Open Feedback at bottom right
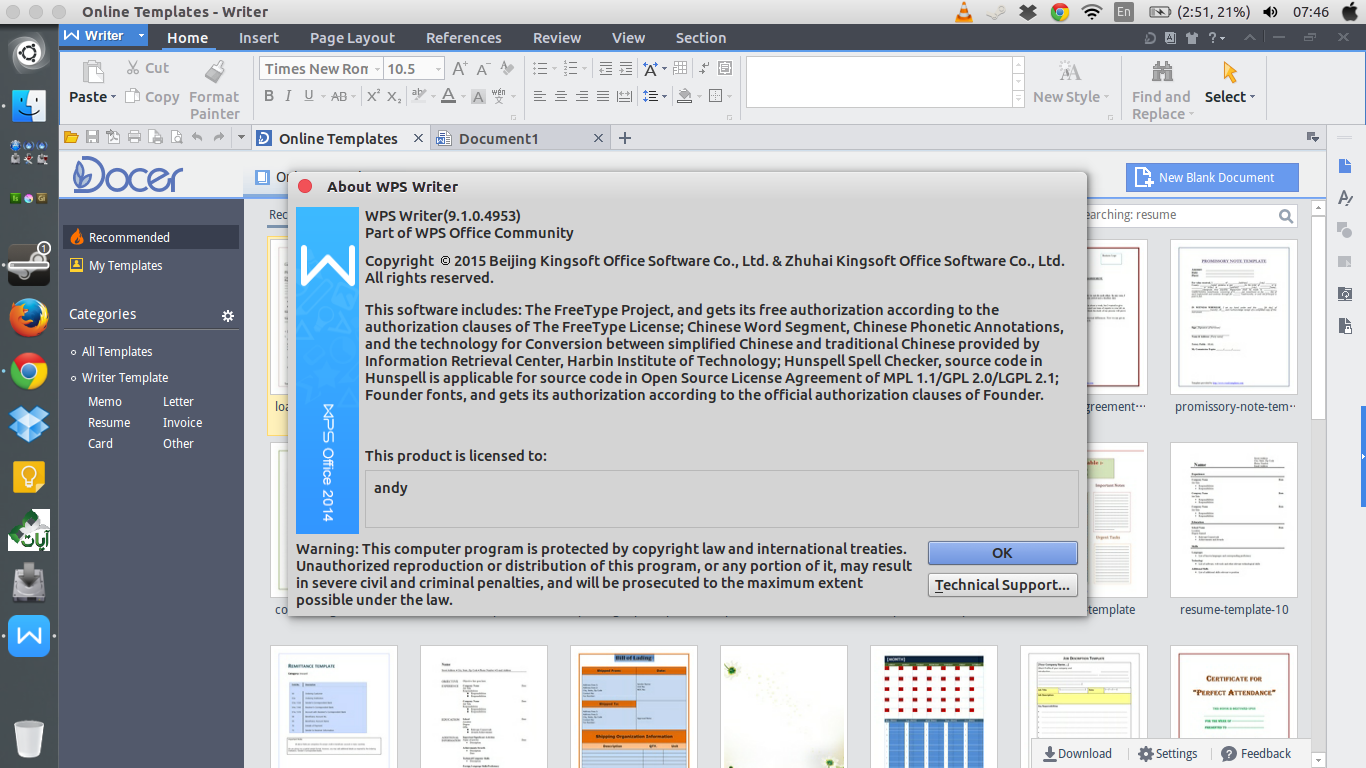 1256,754
